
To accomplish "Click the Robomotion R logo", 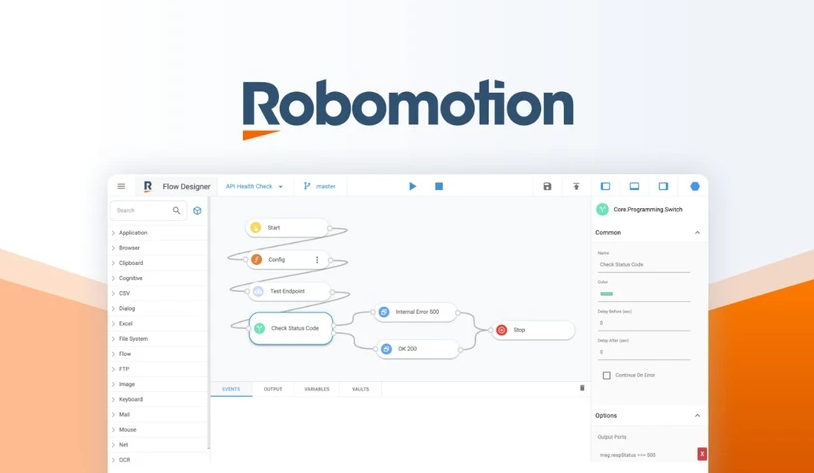I will pos(148,186).
